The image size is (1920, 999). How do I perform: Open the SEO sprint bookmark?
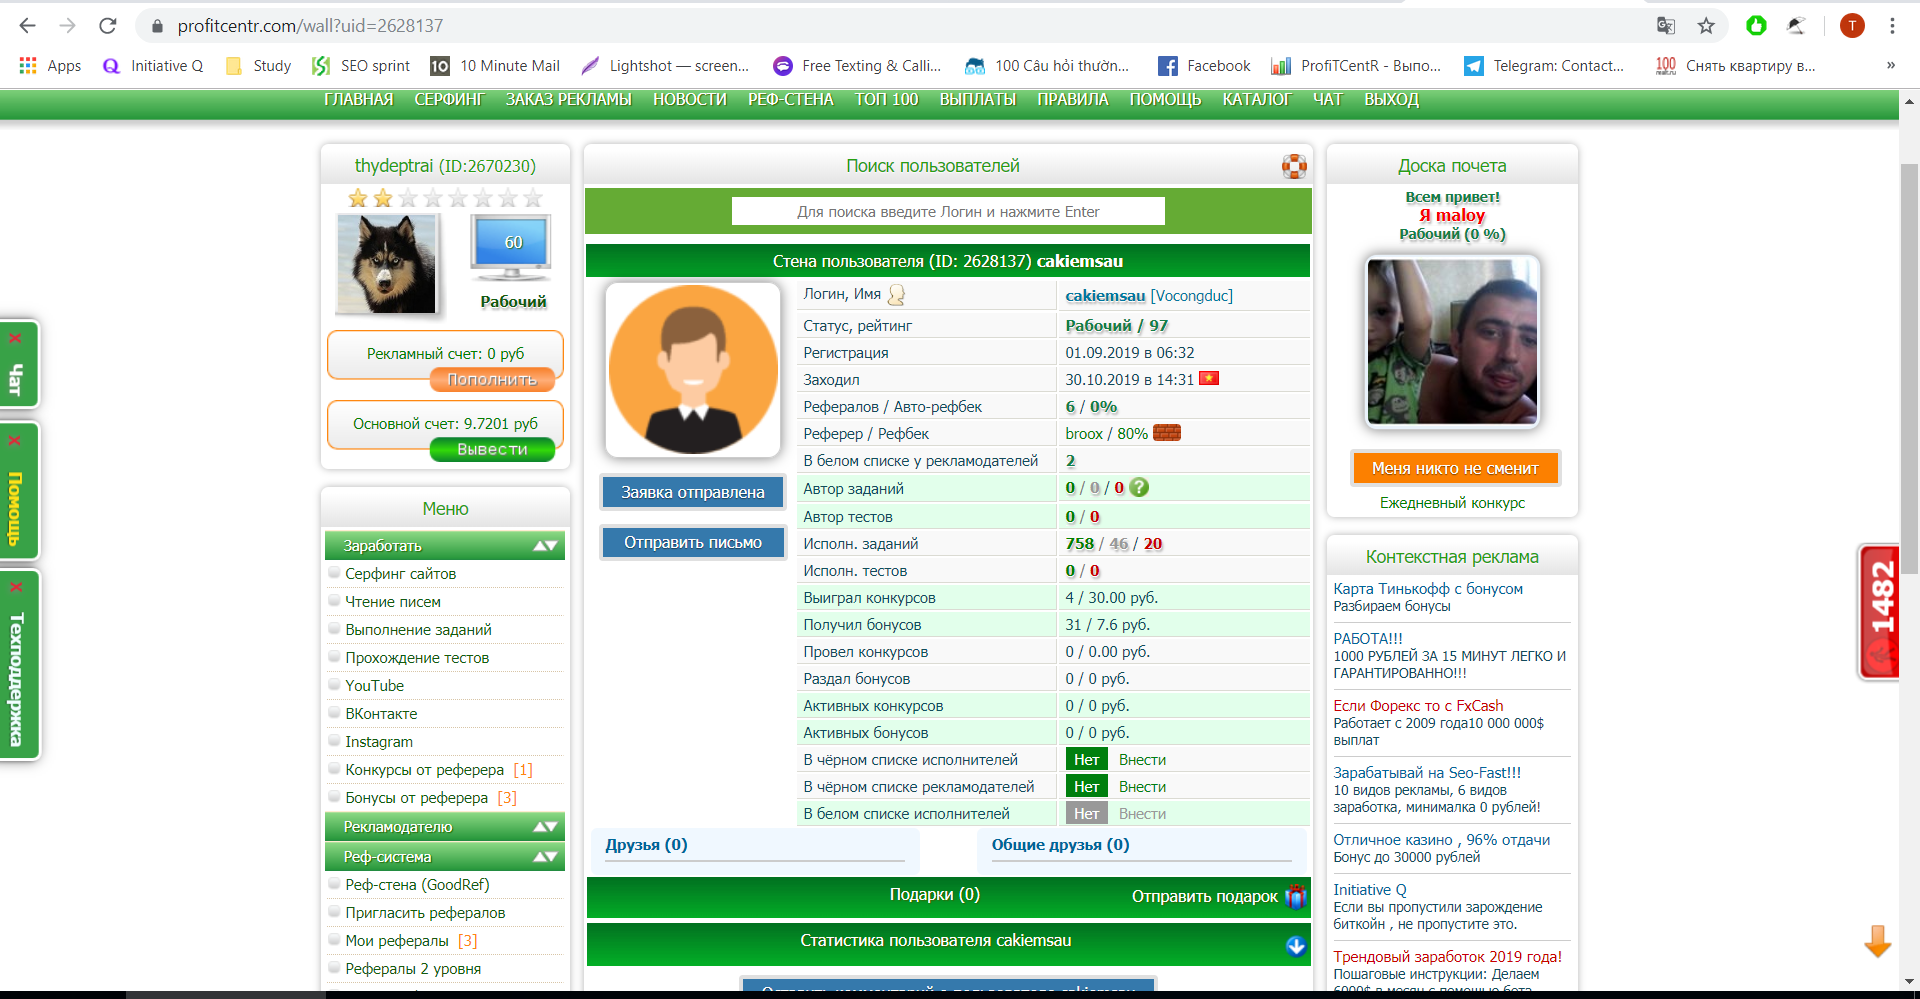(x=361, y=66)
